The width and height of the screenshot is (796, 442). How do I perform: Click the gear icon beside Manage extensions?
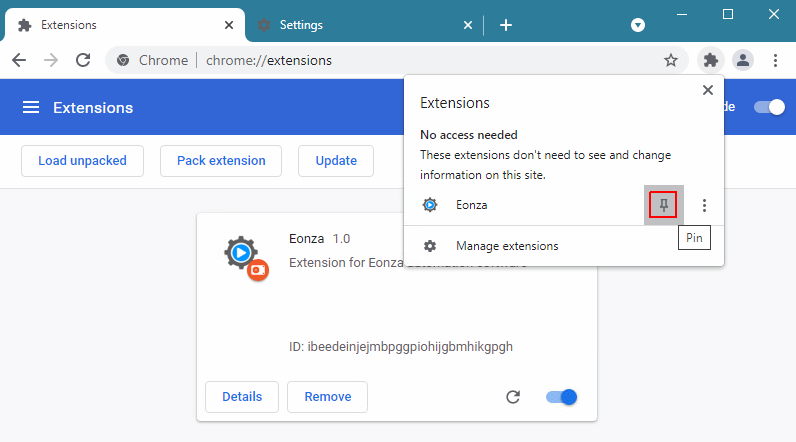(430, 246)
